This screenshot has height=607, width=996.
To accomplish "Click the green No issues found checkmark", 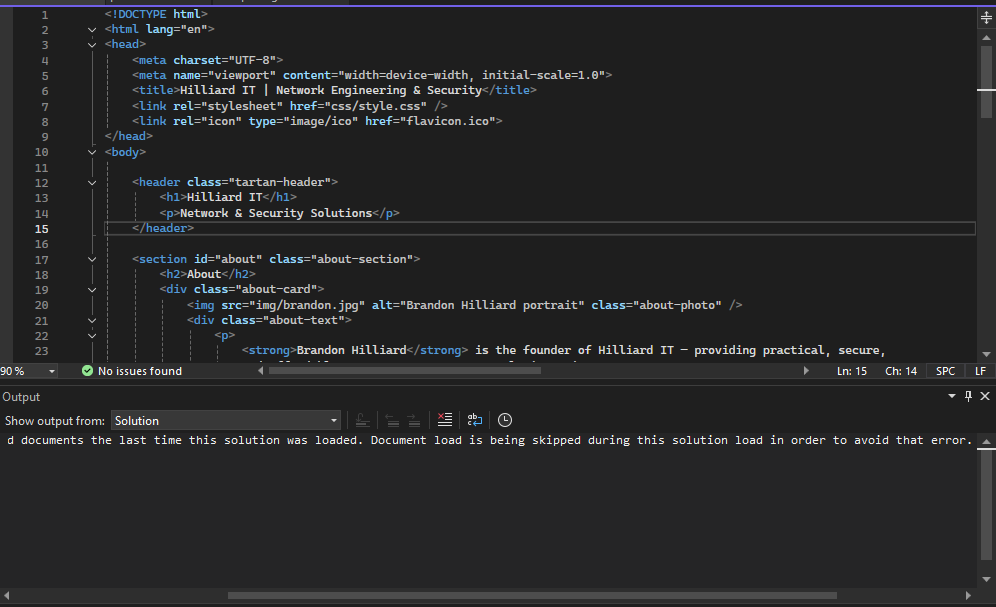I will click(x=90, y=370).
